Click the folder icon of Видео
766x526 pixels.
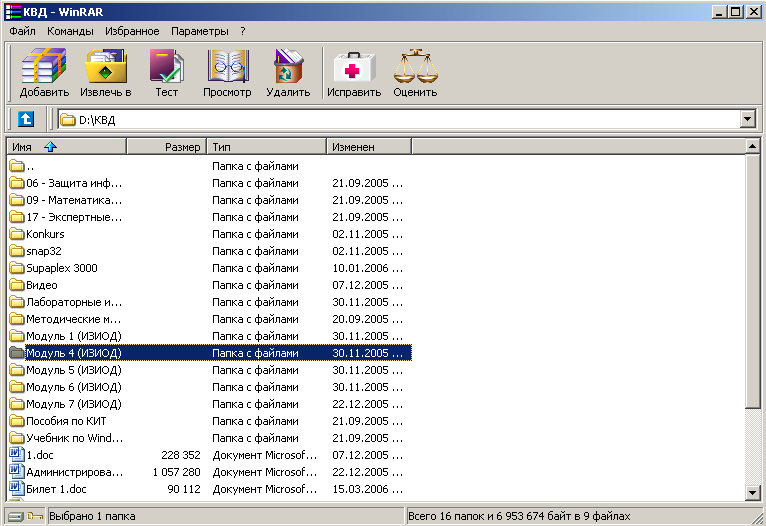pyautogui.click(x=17, y=285)
